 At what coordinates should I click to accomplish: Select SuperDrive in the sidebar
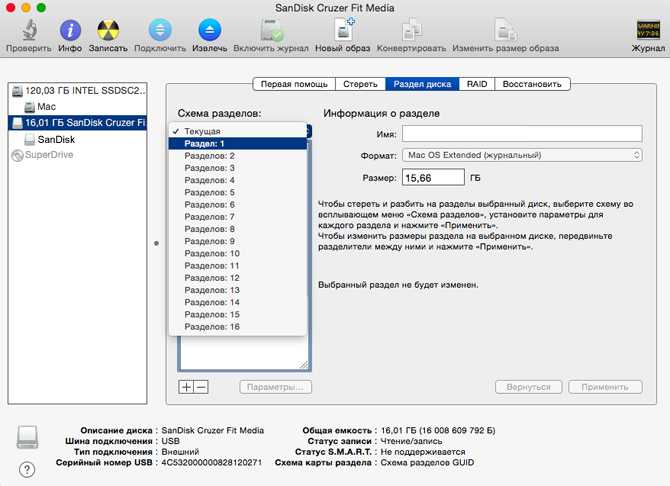pos(78,155)
